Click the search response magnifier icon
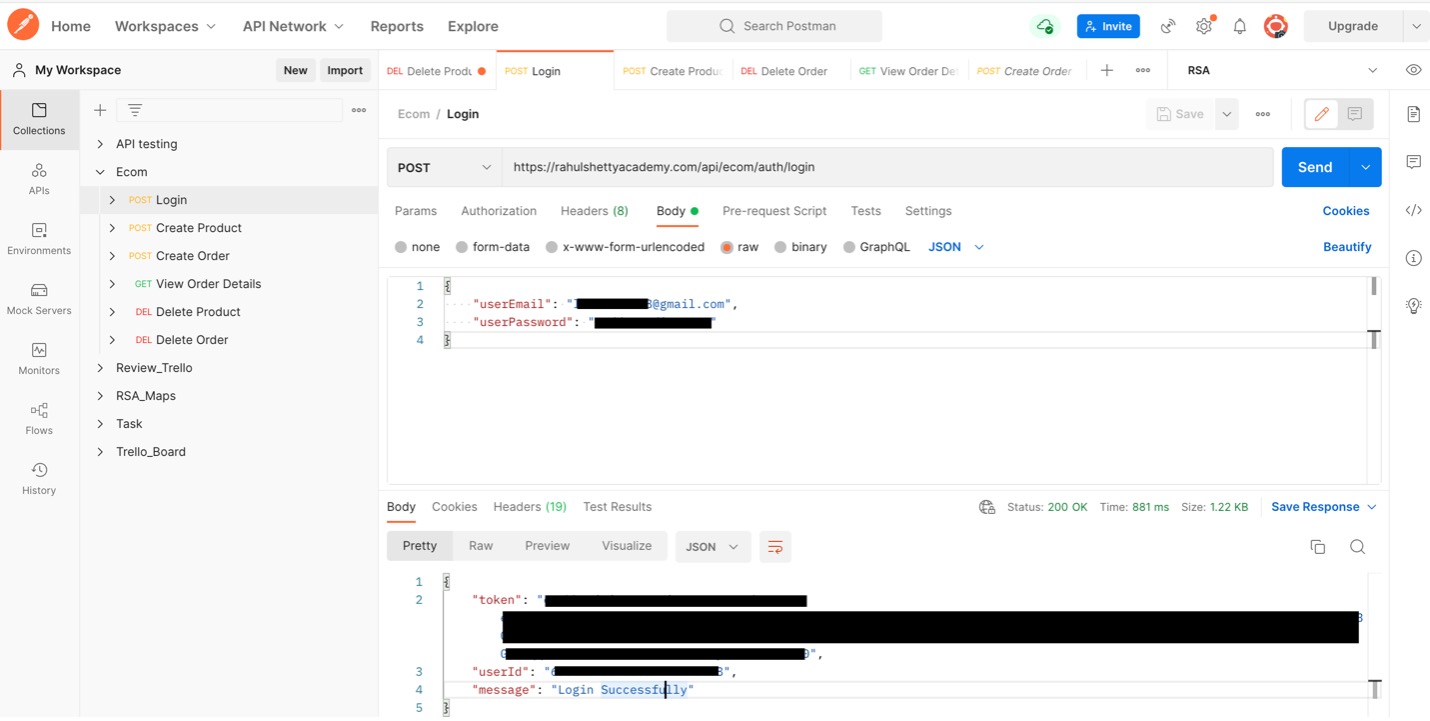Image resolution: width=1430 pixels, height=721 pixels. [x=1357, y=547]
